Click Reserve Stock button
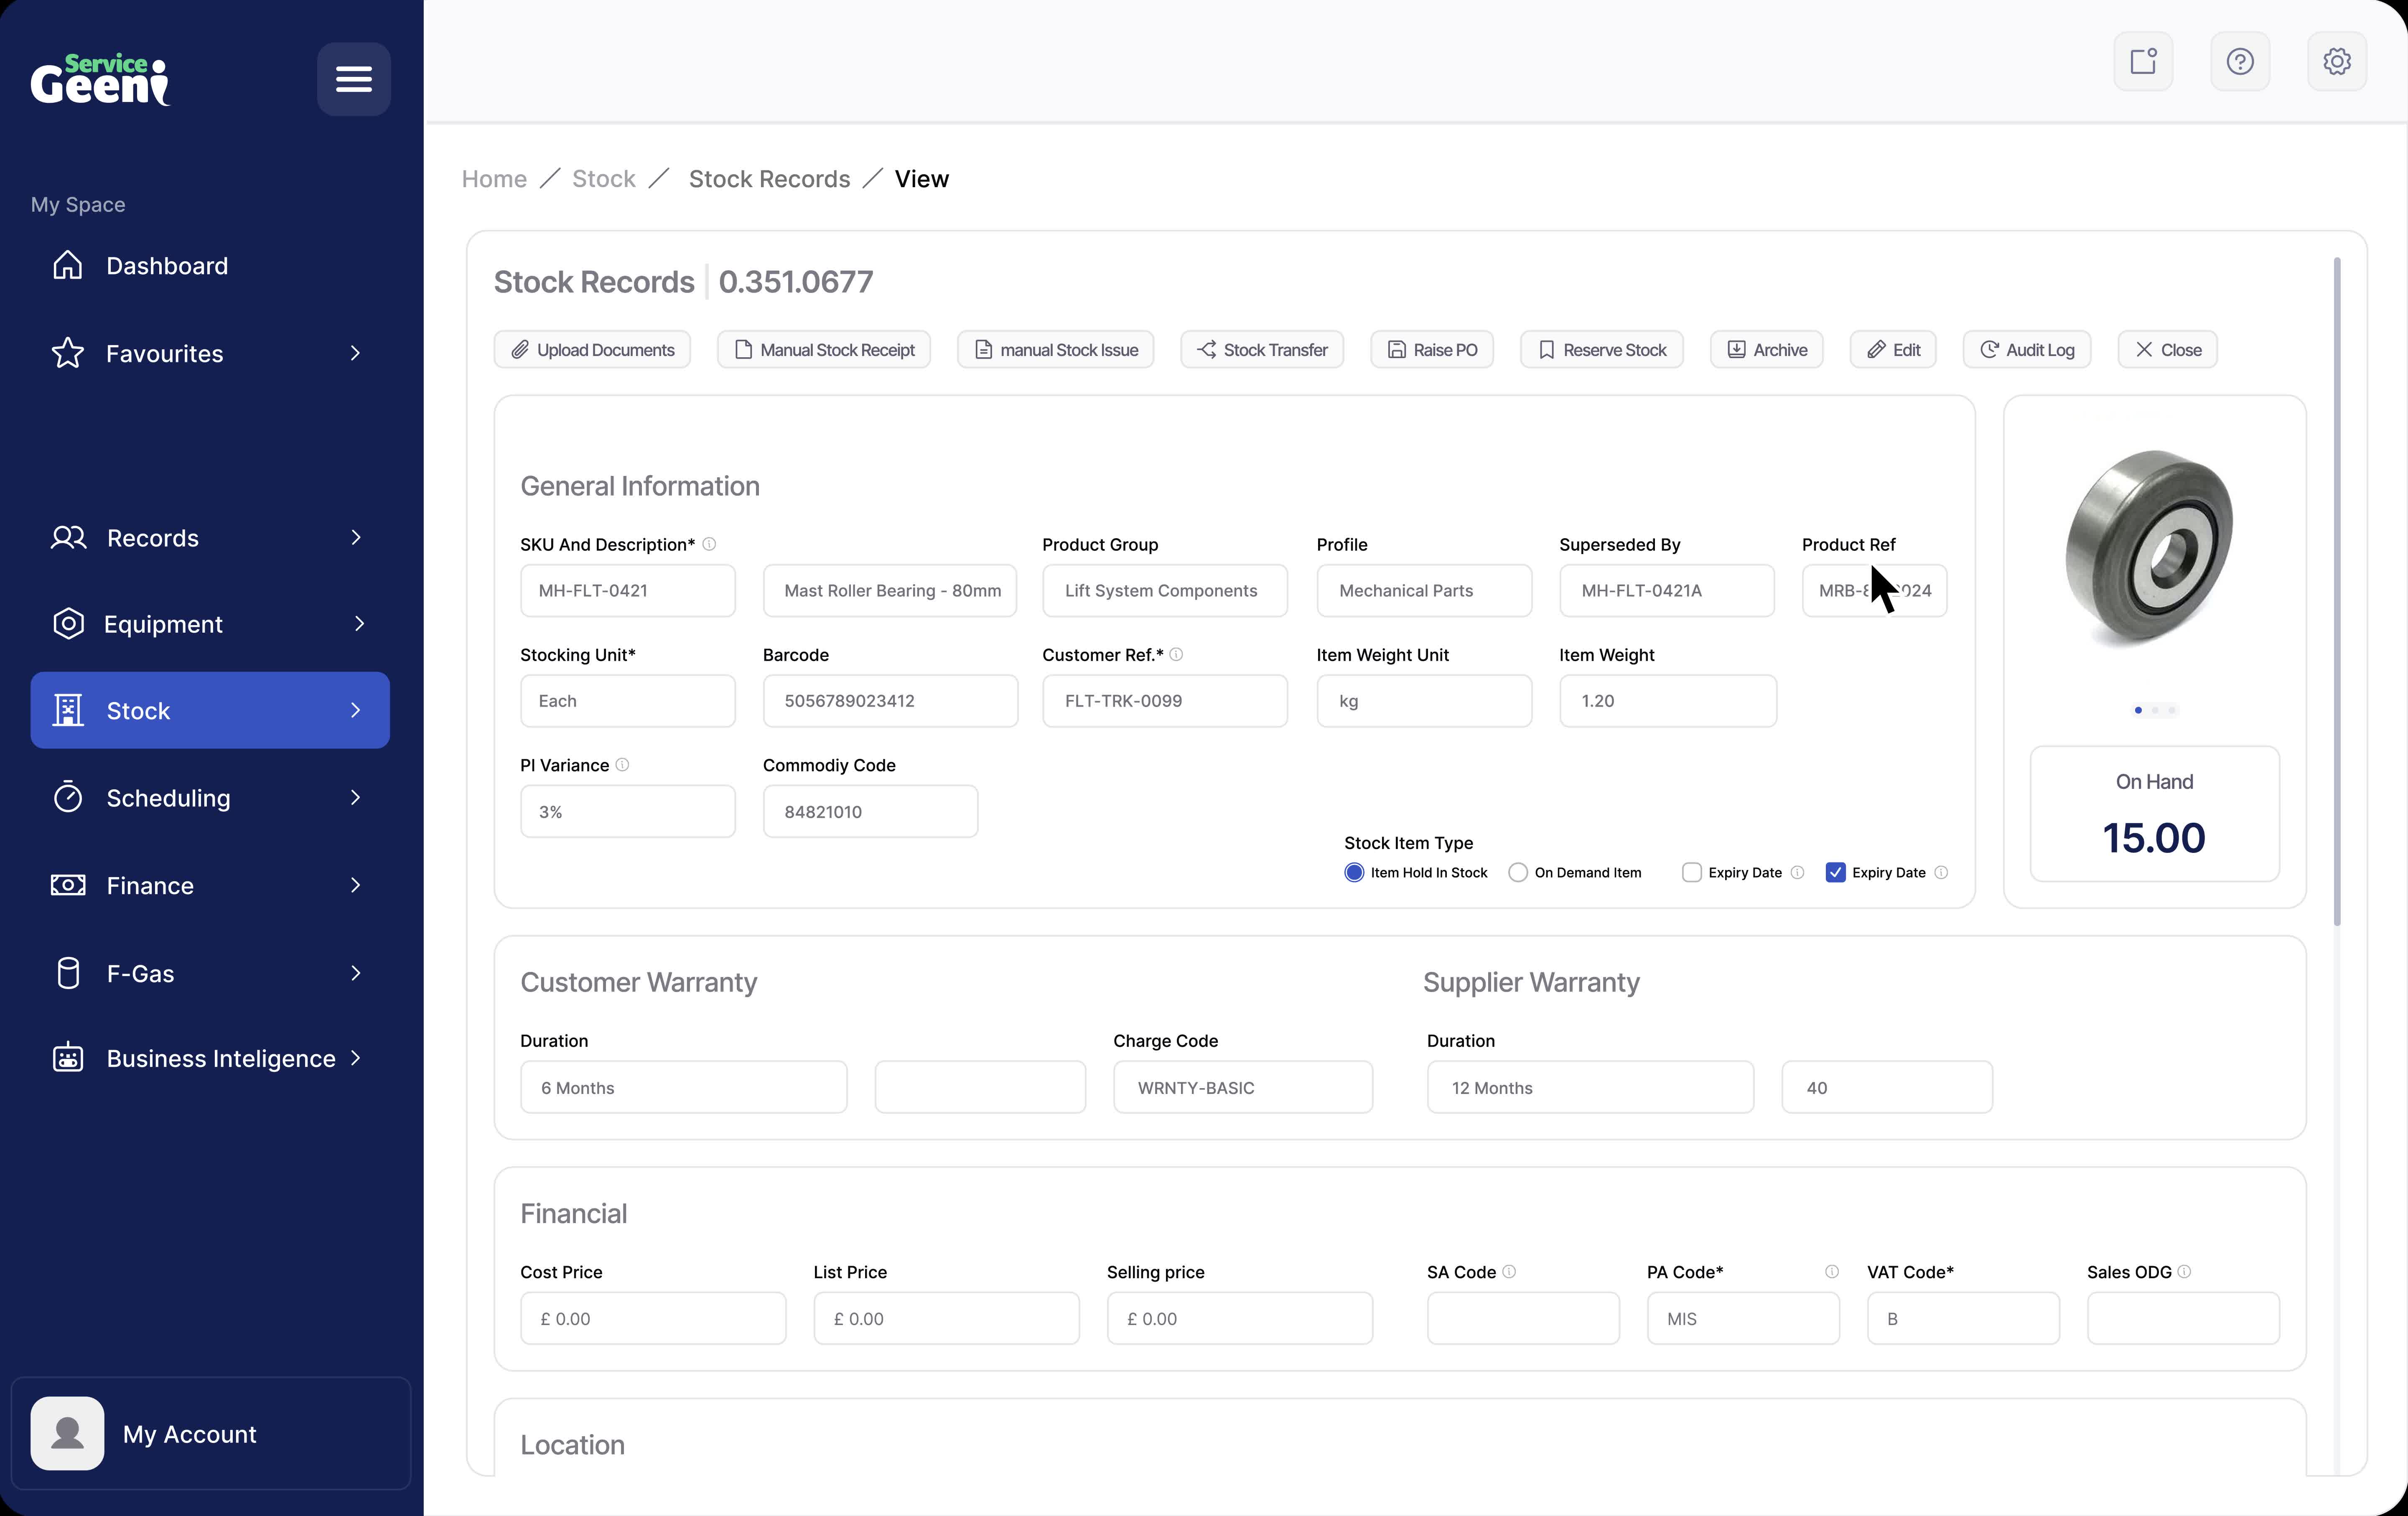The width and height of the screenshot is (2408, 1516). [1602, 350]
